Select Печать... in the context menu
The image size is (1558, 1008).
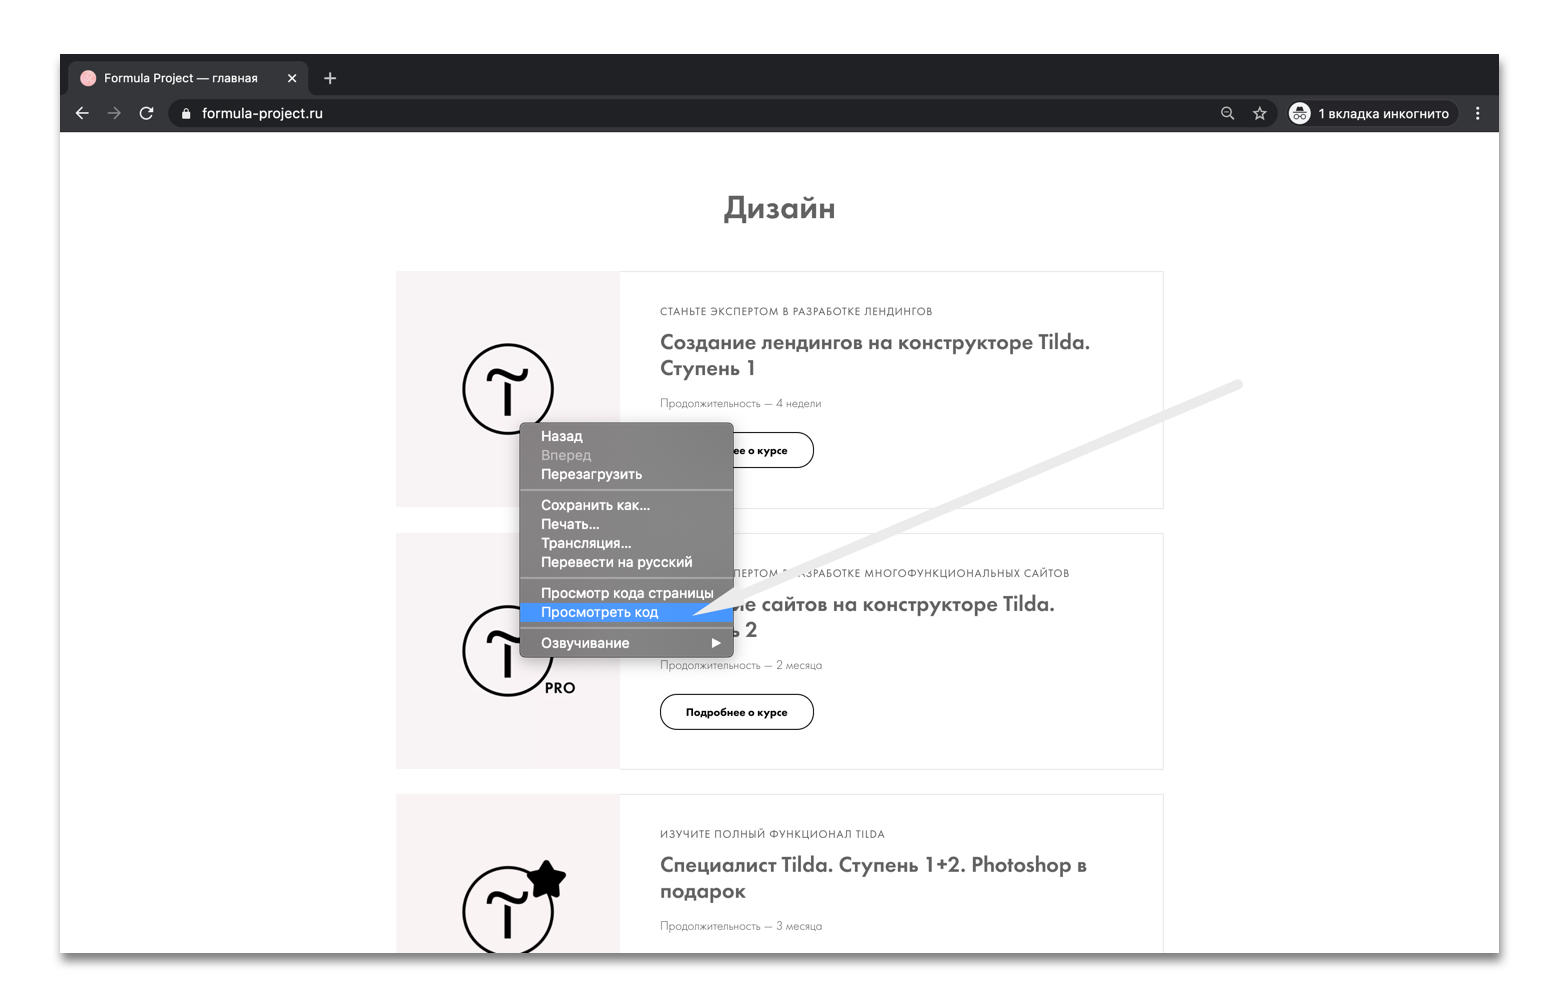pyautogui.click(x=627, y=524)
